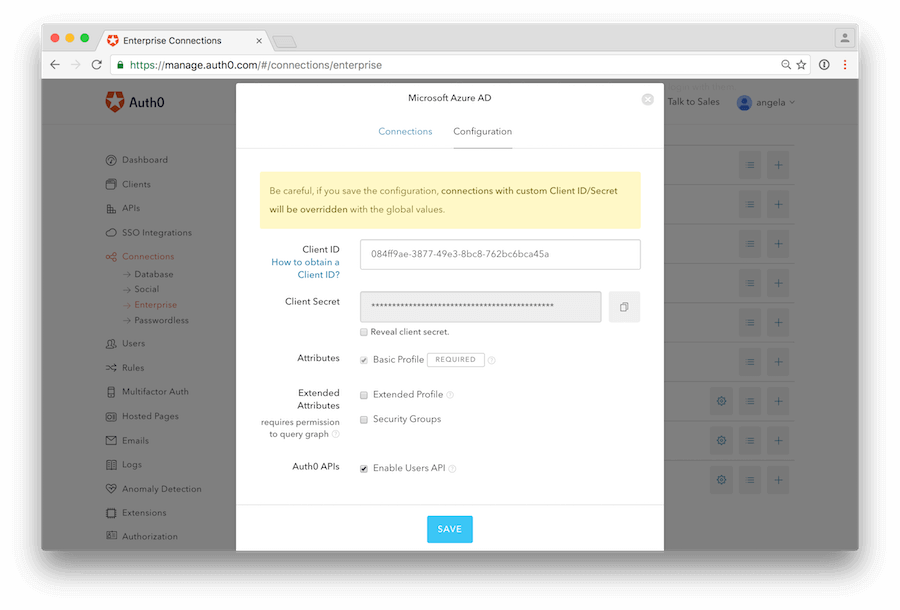Click help icon next to Basic Profile
Image resolution: width=900 pixels, height=610 pixels.
click(492, 360)
